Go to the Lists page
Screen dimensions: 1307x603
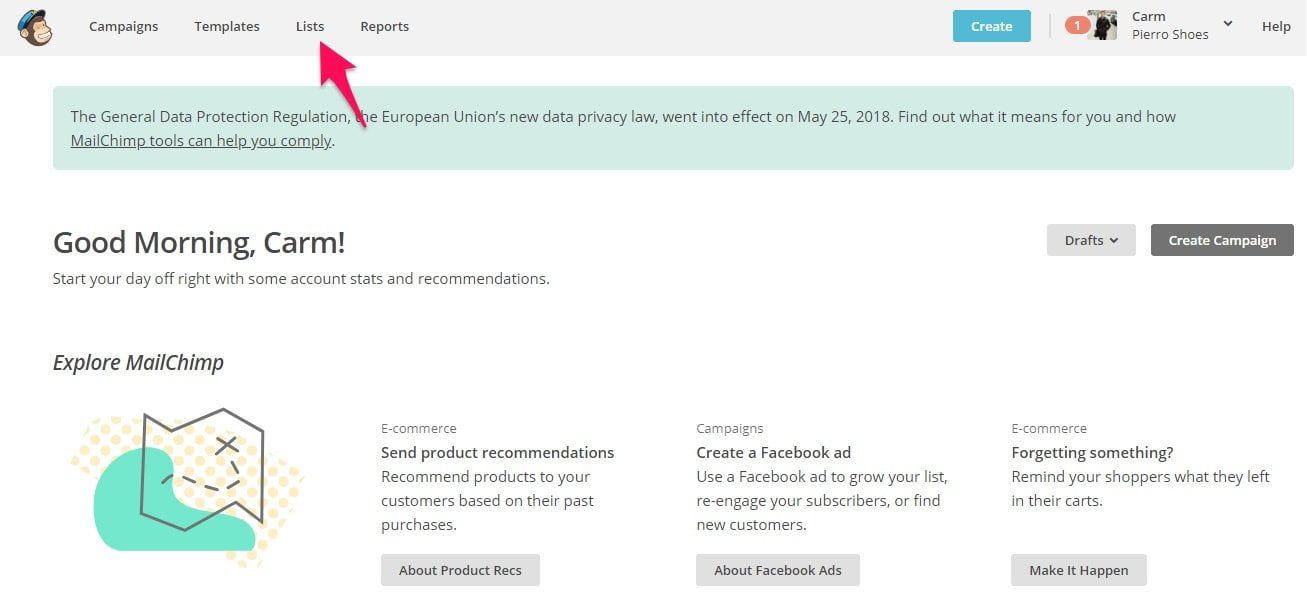(x=310, y=26)
